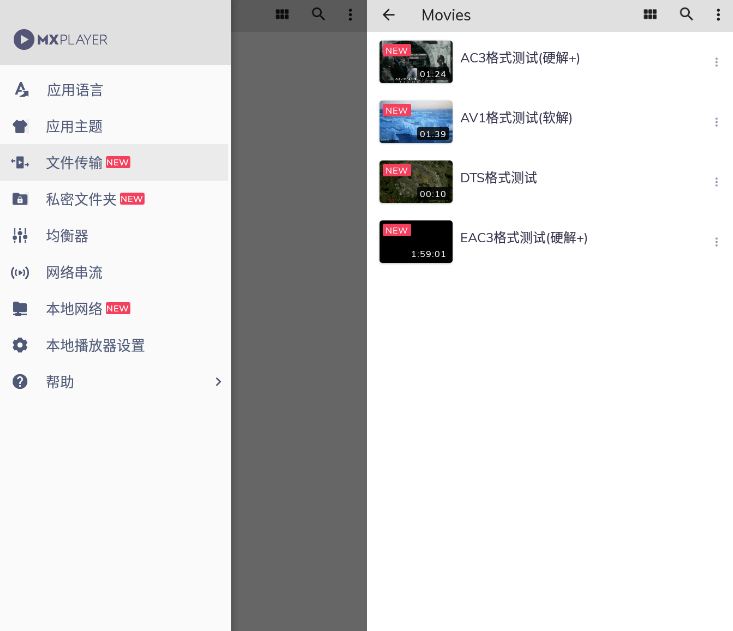Click the 本地网络 computer icon
This screenshot has height=631, width=733.
click(20, 309)
